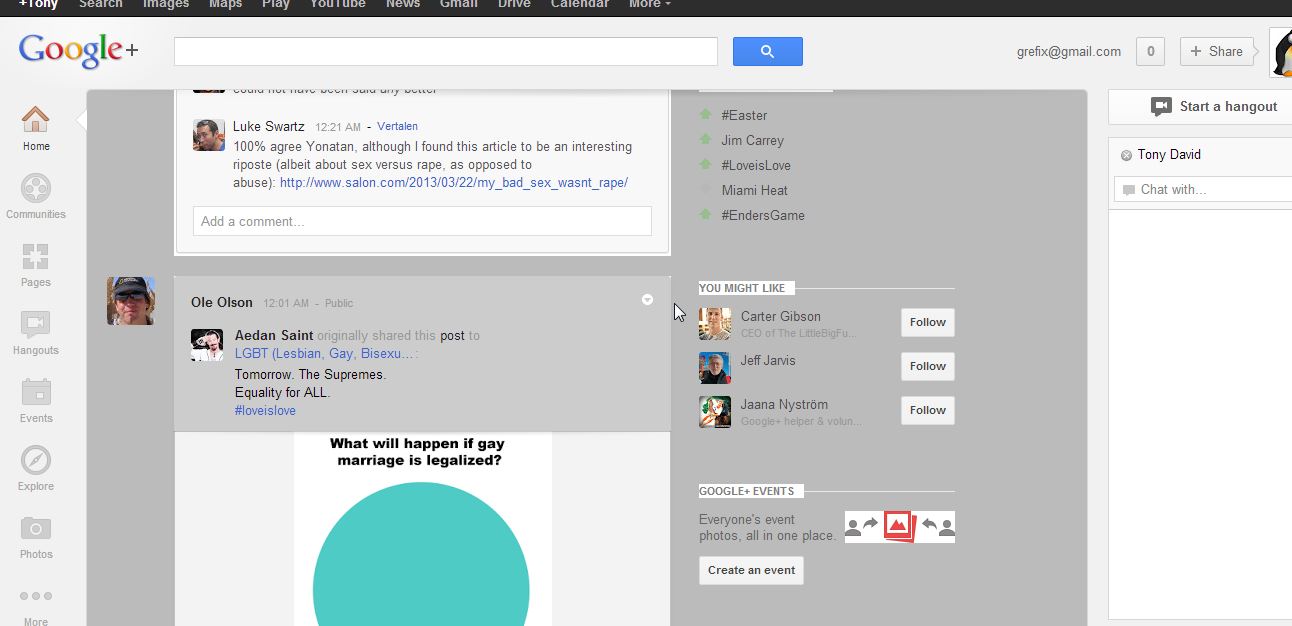1292x626 pixels.
Task: Click Vertalen translate link
Action: tap(398, 126)
